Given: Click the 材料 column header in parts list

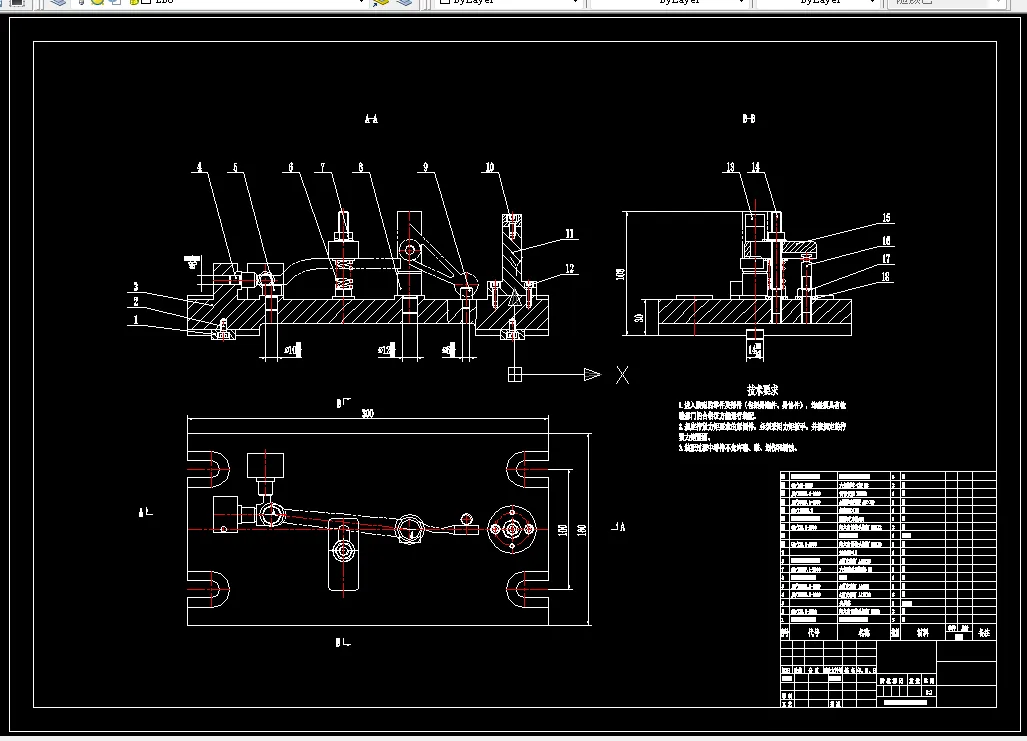Looking at the screenshot, I should [x=923, y=633].
